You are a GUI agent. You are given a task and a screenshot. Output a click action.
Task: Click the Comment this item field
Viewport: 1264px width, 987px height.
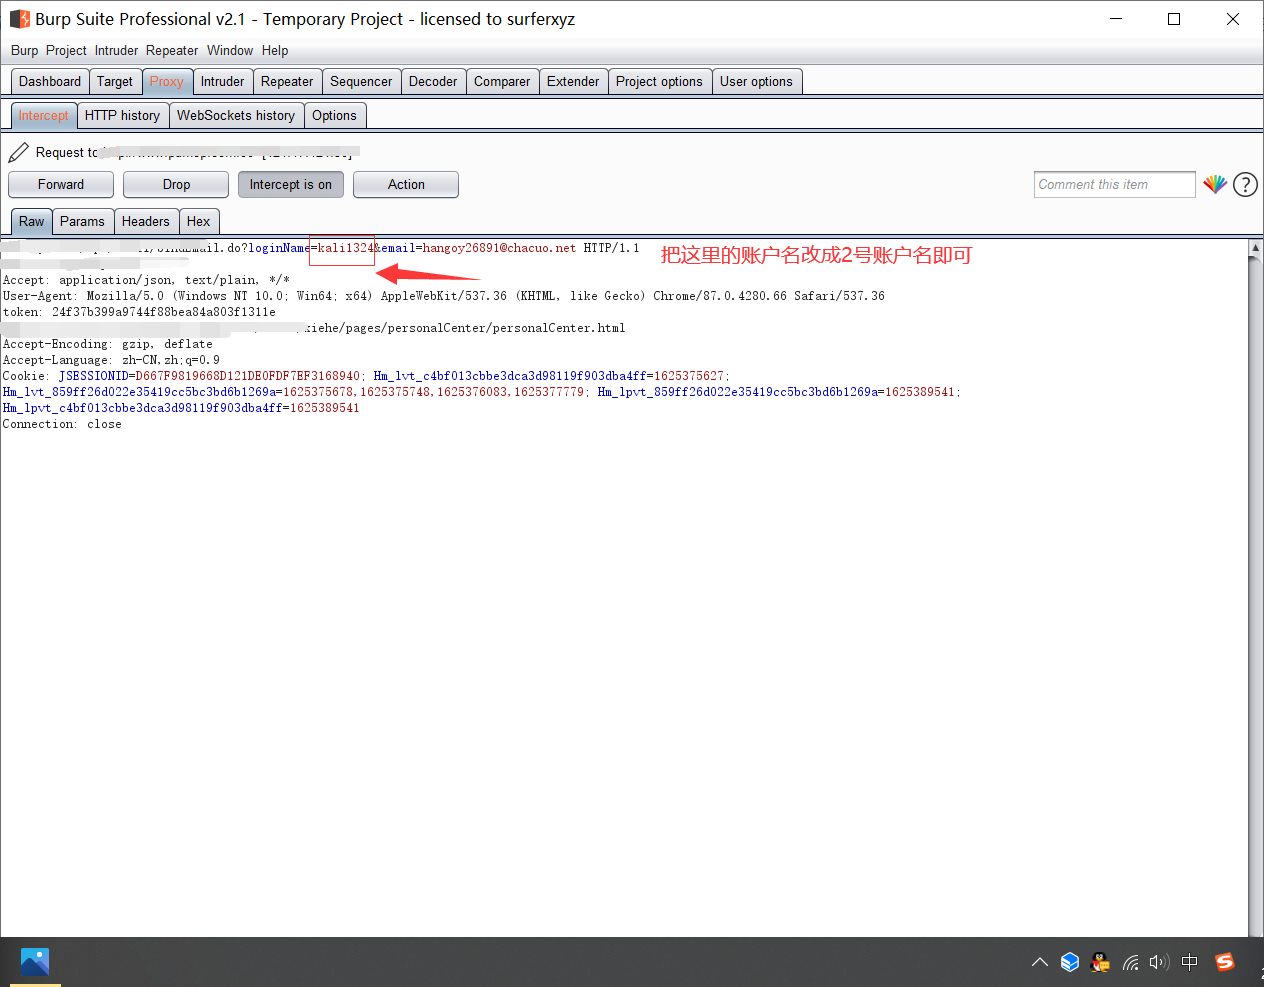tap(1115, 185)
